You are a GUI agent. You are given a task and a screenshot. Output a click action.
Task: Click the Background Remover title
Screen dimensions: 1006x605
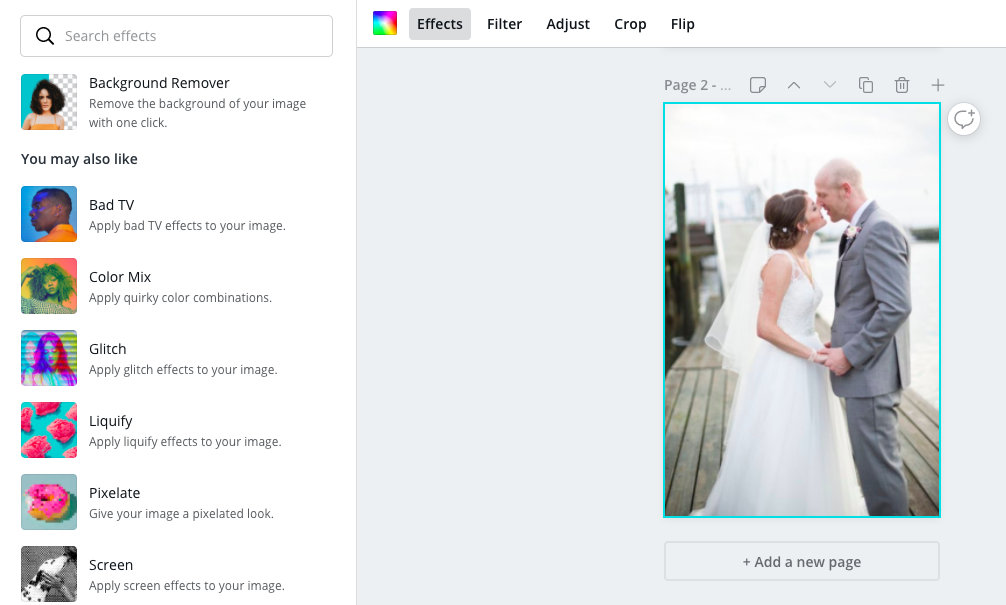pyautogui.click(x=159, y=83)
